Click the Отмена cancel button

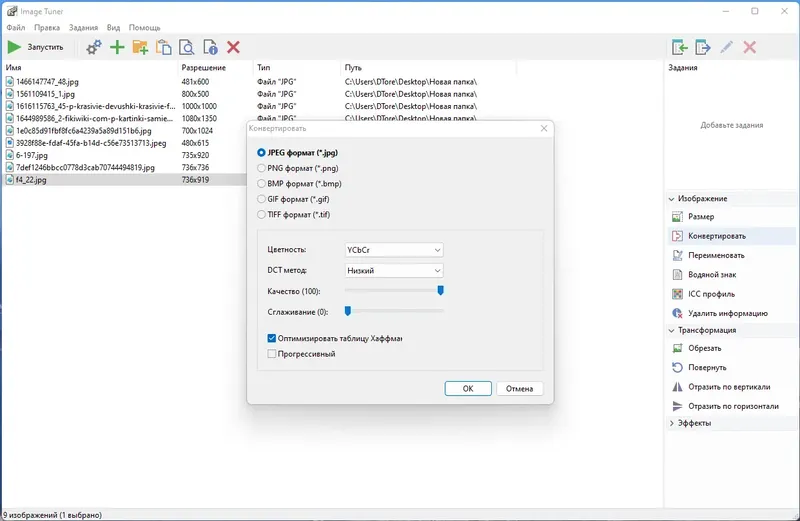point(519,388)
